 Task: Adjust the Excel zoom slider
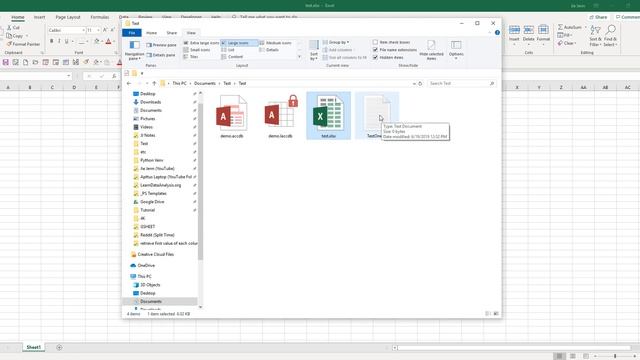615,356
